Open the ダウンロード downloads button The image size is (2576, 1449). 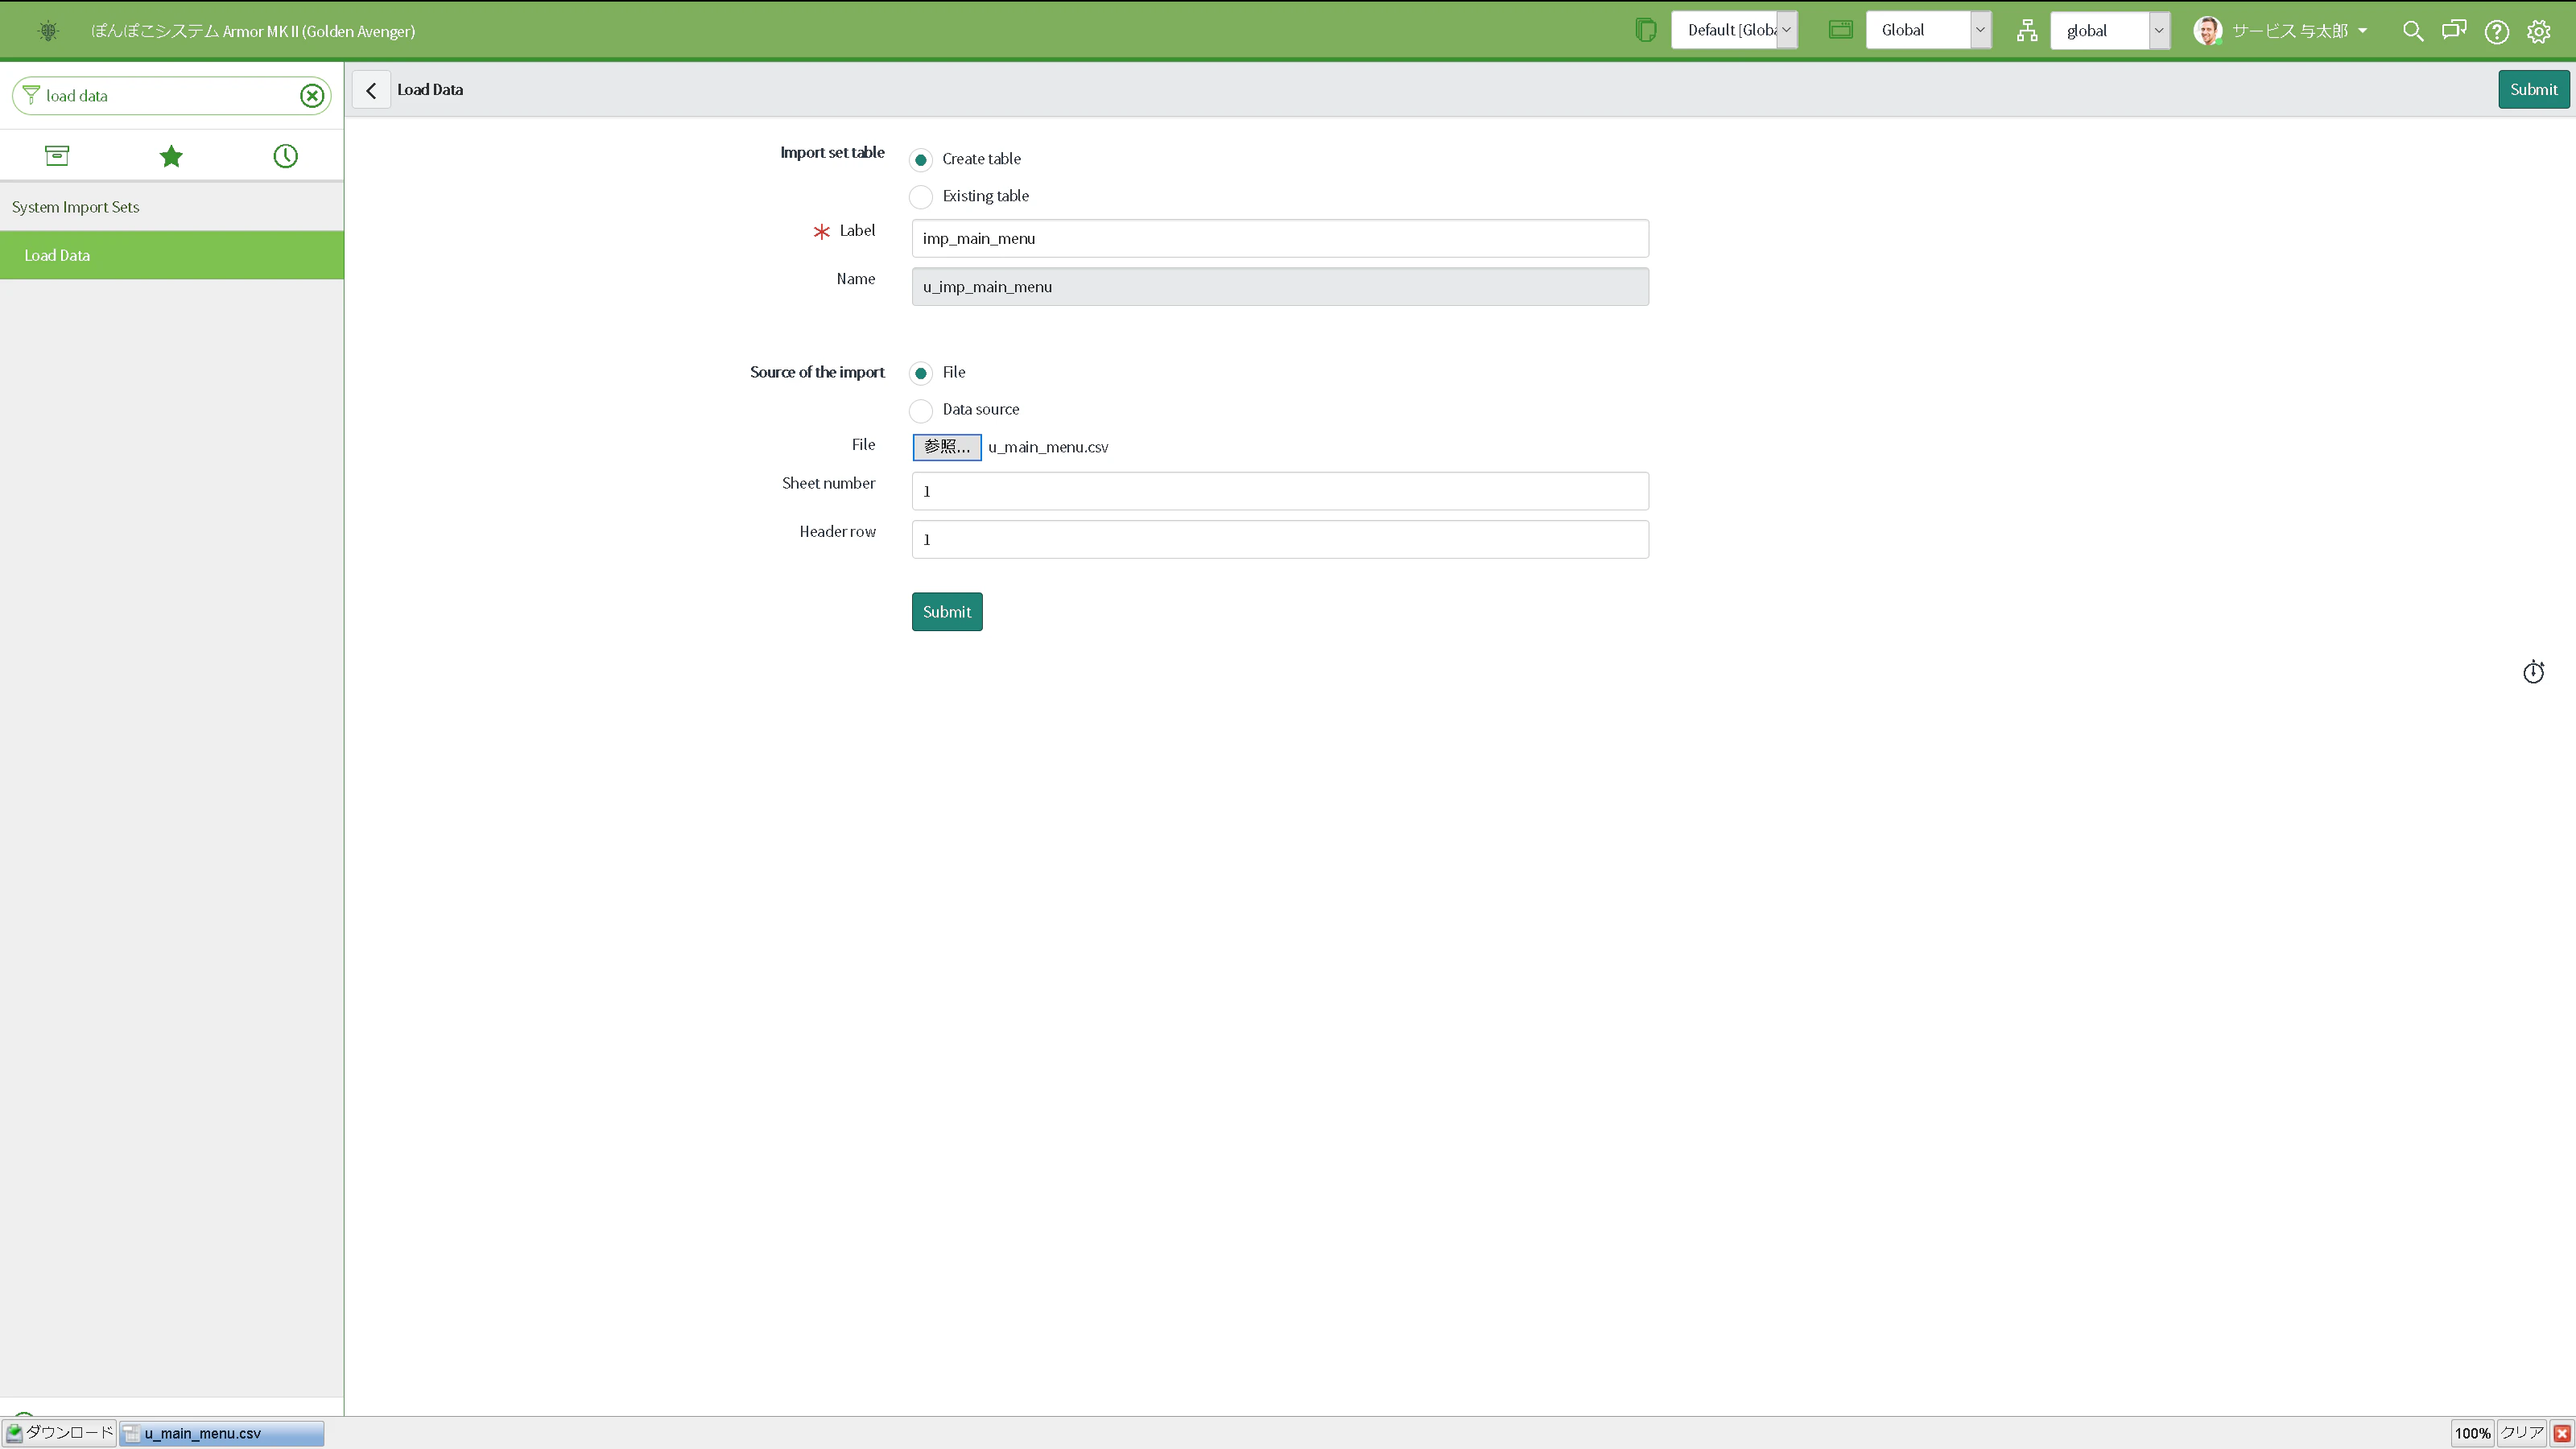pyautogui.click(x=59, y=1433)
